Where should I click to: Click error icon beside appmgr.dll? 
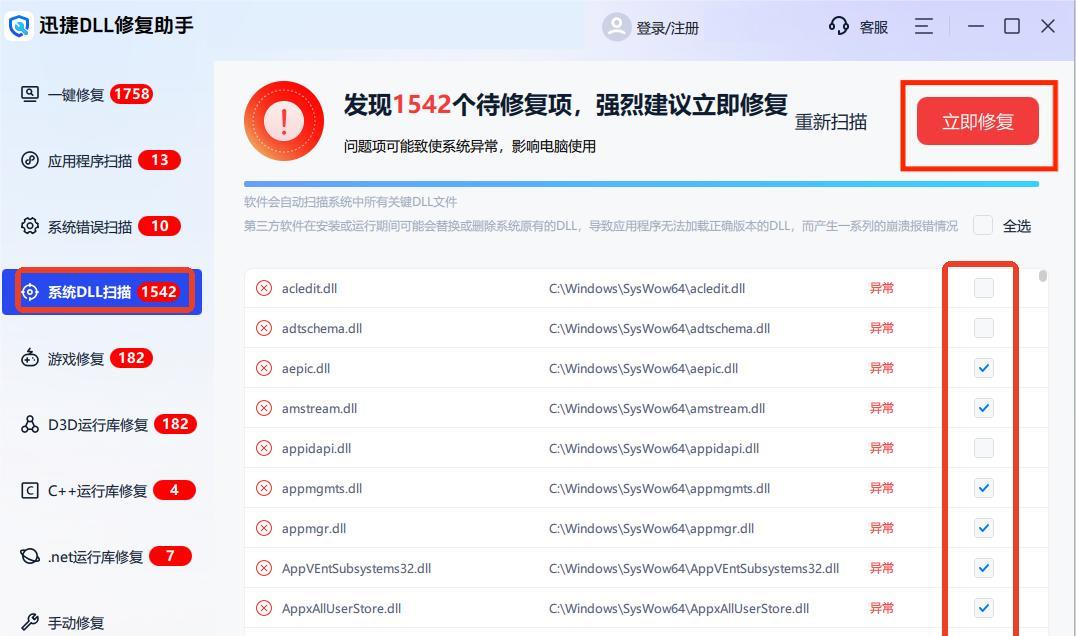[264, 528]
